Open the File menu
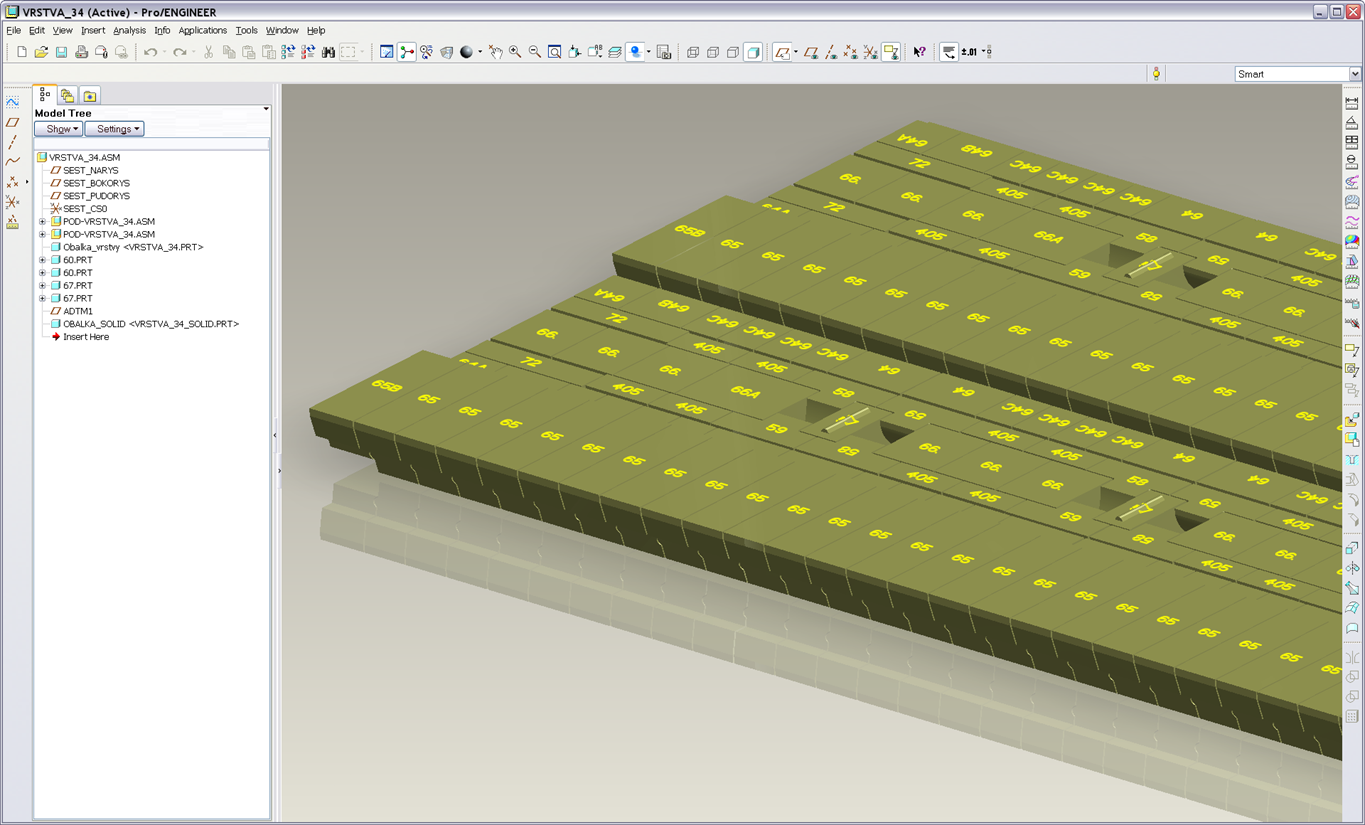Screen dimensions: 1365x825 click(13, 30)
